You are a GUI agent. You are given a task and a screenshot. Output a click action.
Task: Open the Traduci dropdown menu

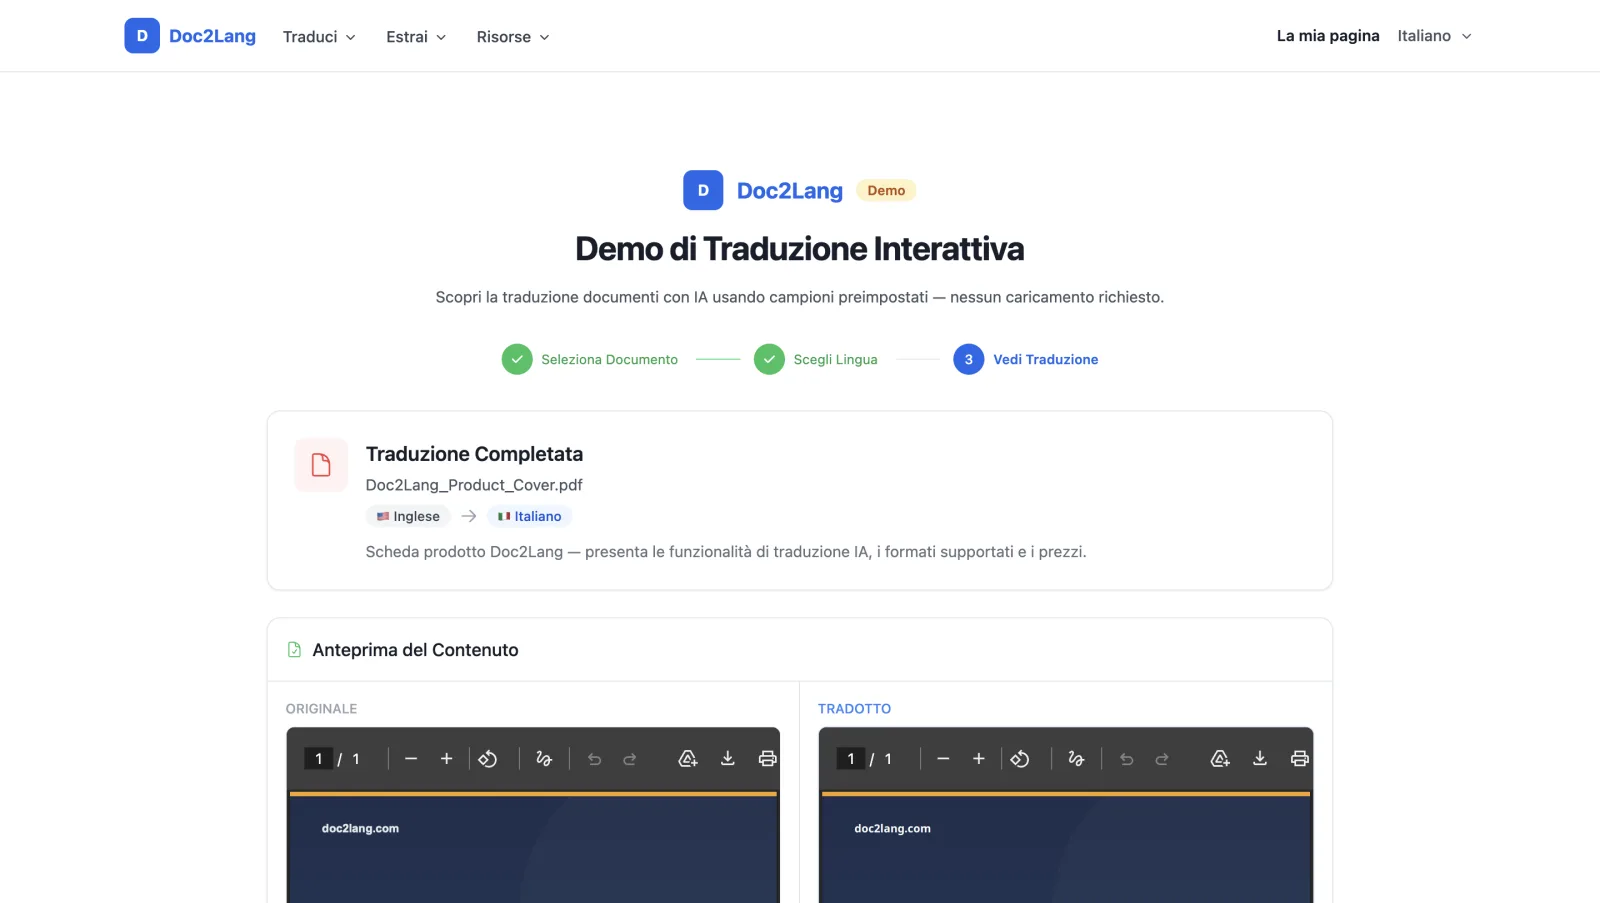[319, 37]
